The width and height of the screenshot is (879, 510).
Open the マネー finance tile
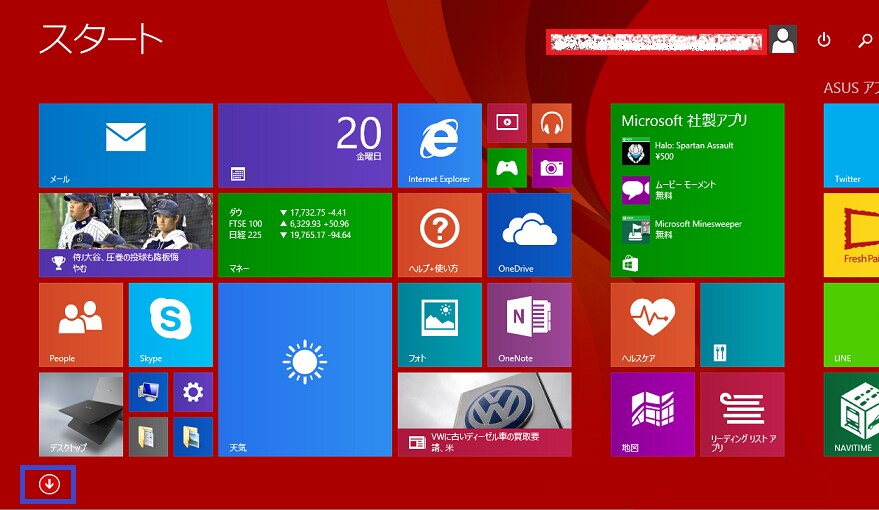click(x=305, y=235)
